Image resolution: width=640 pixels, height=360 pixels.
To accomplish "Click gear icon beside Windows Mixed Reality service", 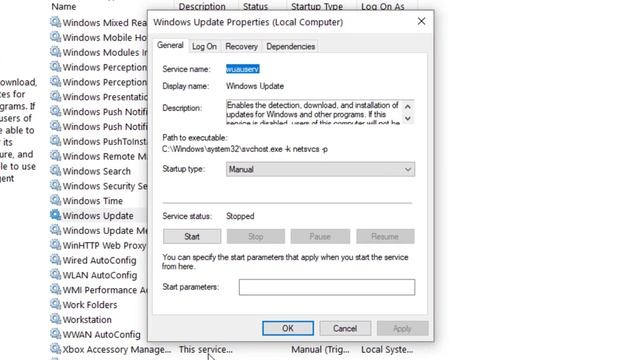I will point(55,22).
